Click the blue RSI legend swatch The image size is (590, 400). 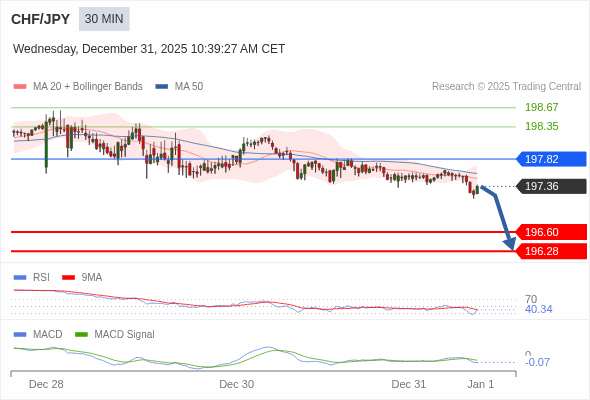pyautogui.click(x=20, y=278)
